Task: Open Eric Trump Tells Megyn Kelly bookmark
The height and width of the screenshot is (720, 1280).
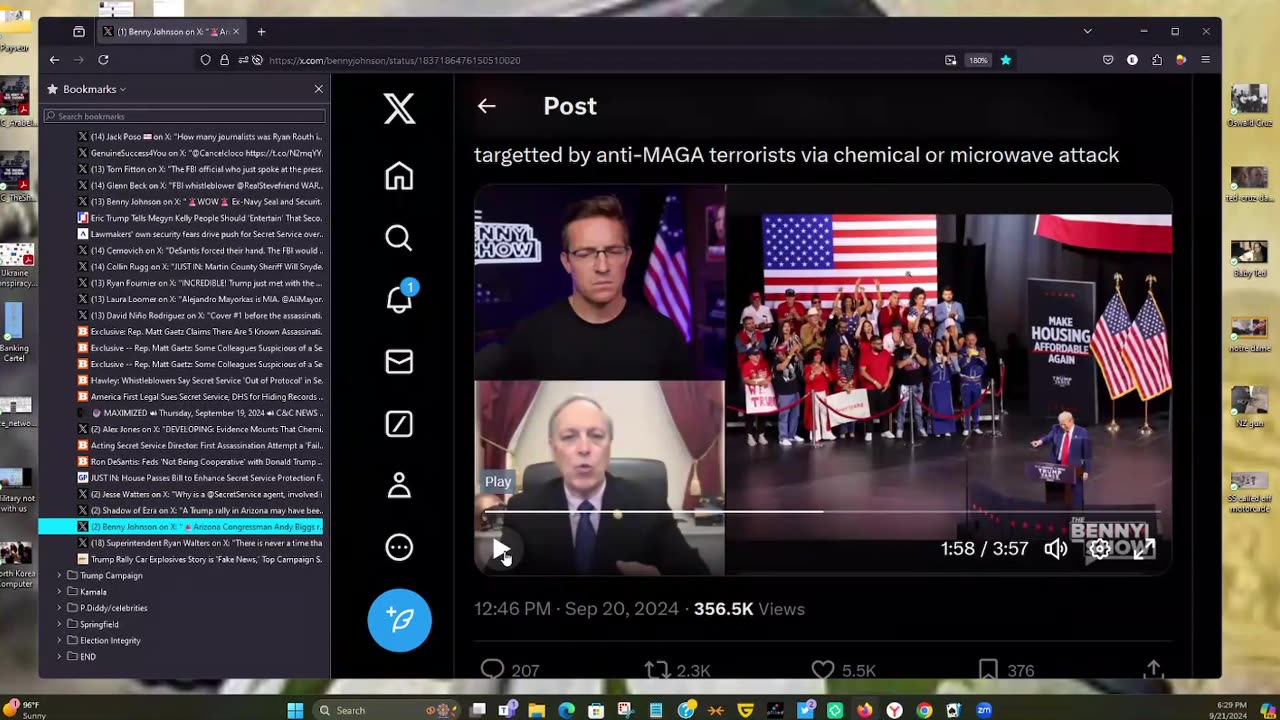Action: click(200, 218)
